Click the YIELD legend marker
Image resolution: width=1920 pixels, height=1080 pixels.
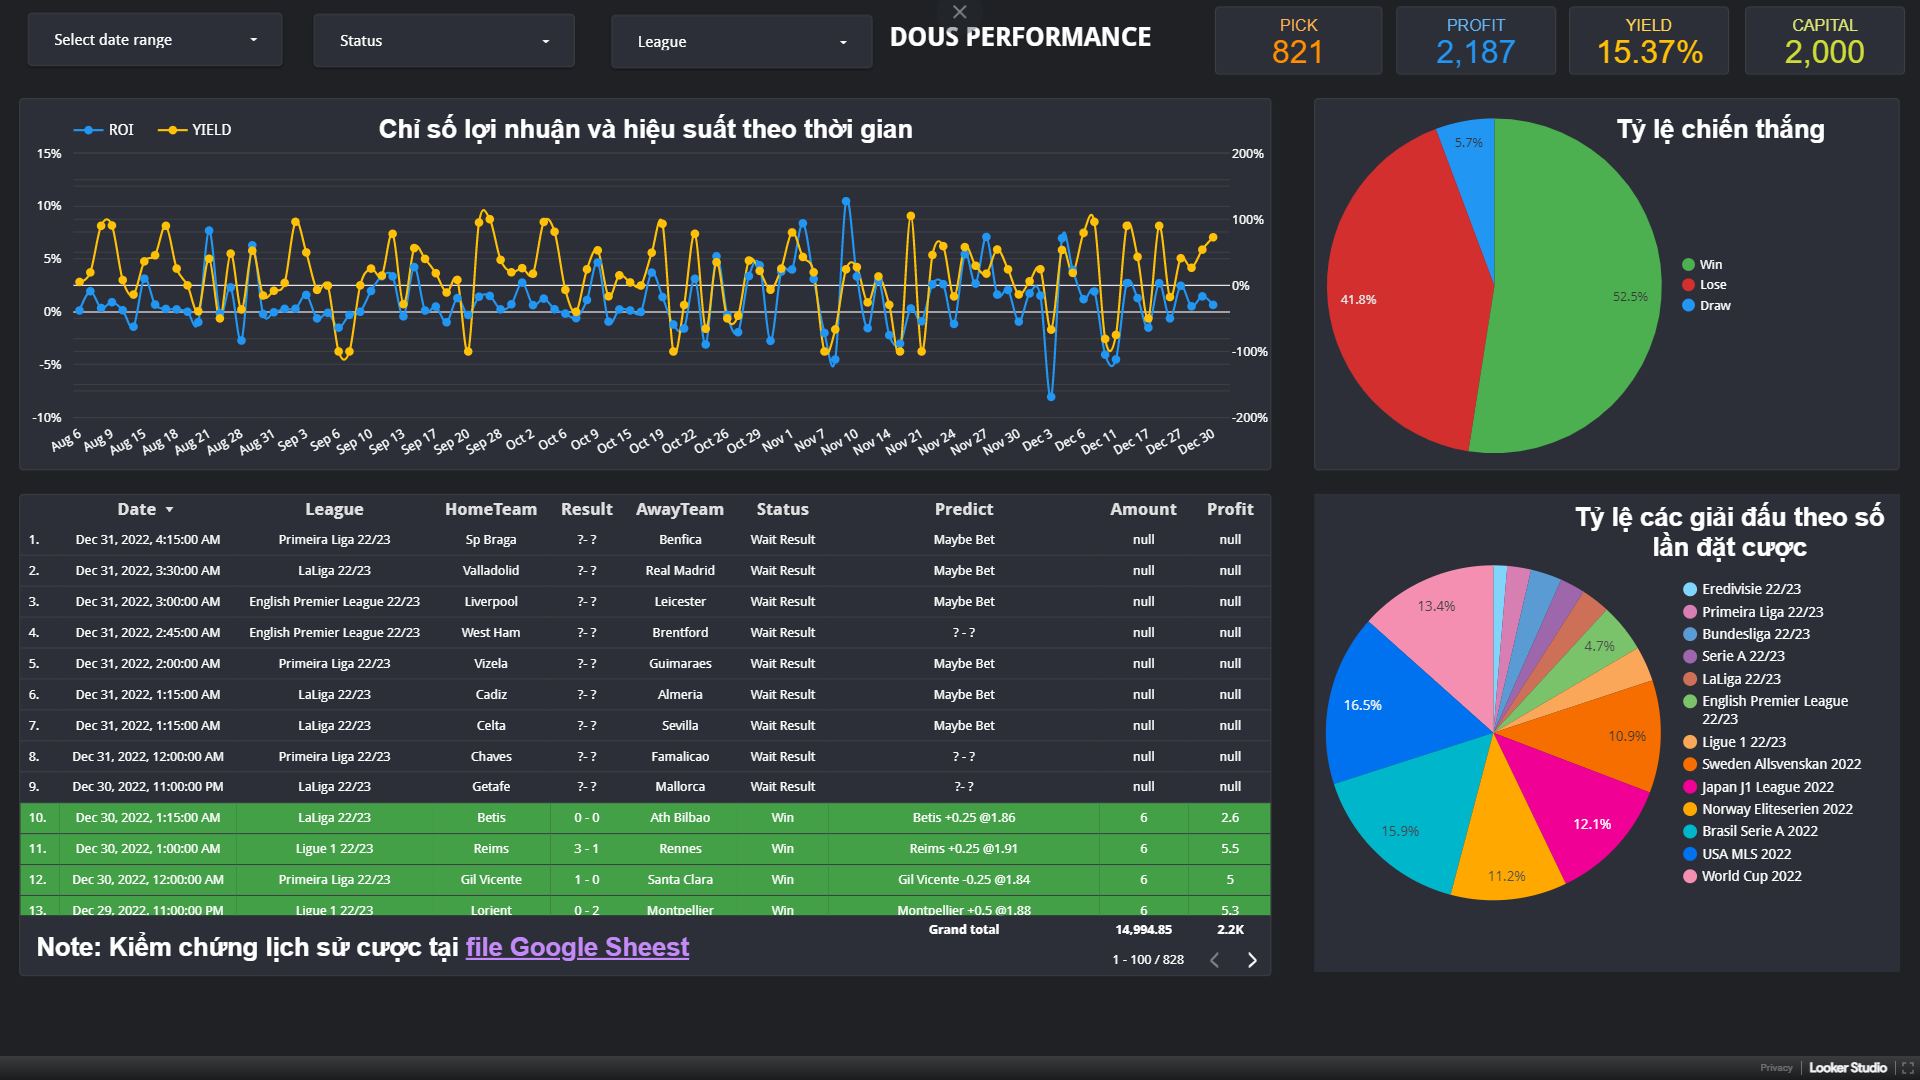(172, 130)
